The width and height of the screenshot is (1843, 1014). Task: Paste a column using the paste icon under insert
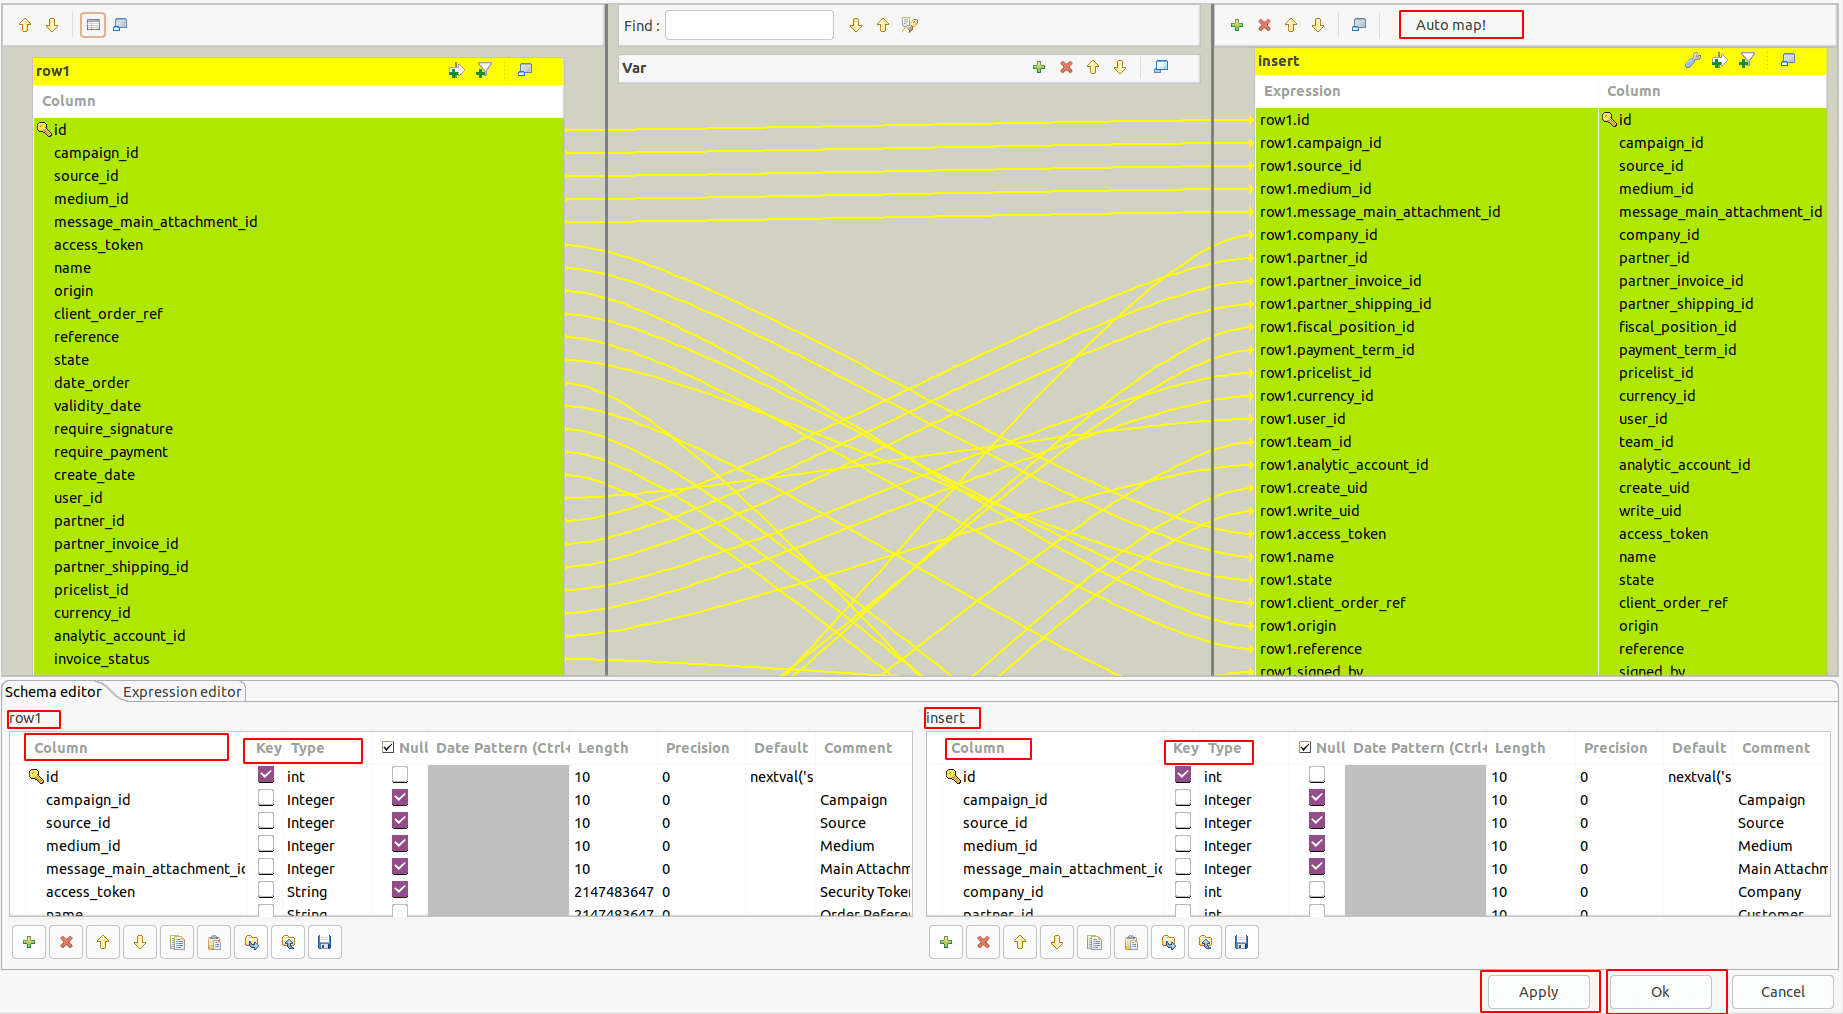coord(1130,941)
